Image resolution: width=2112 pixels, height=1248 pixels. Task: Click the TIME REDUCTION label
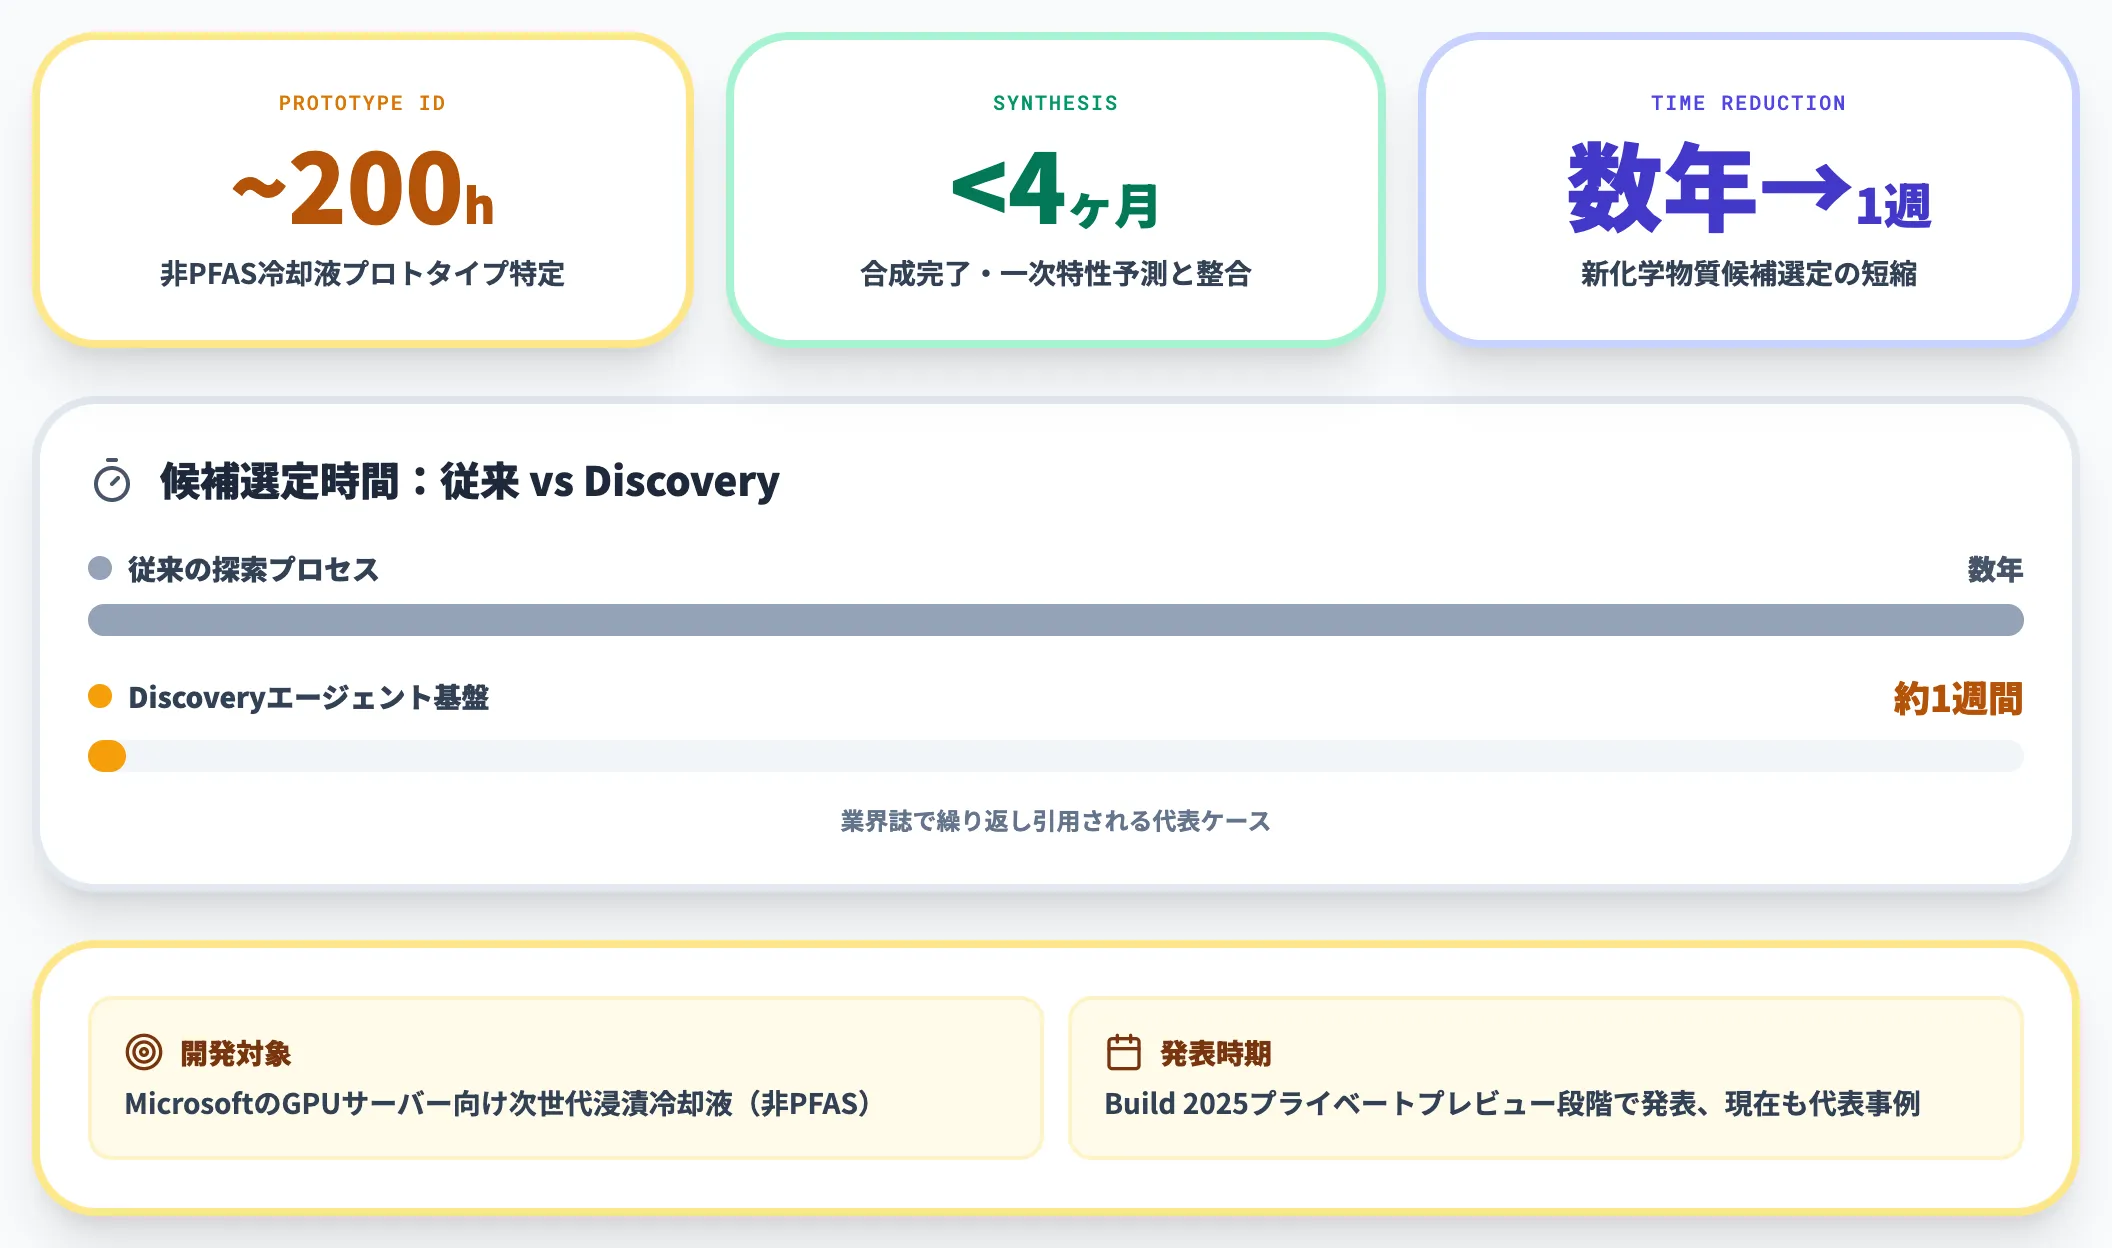tap(1748, 103)
